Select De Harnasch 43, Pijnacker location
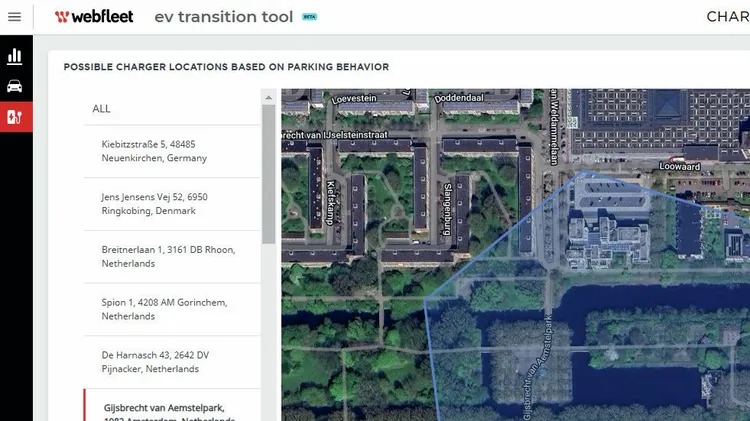 coord(172,362)
